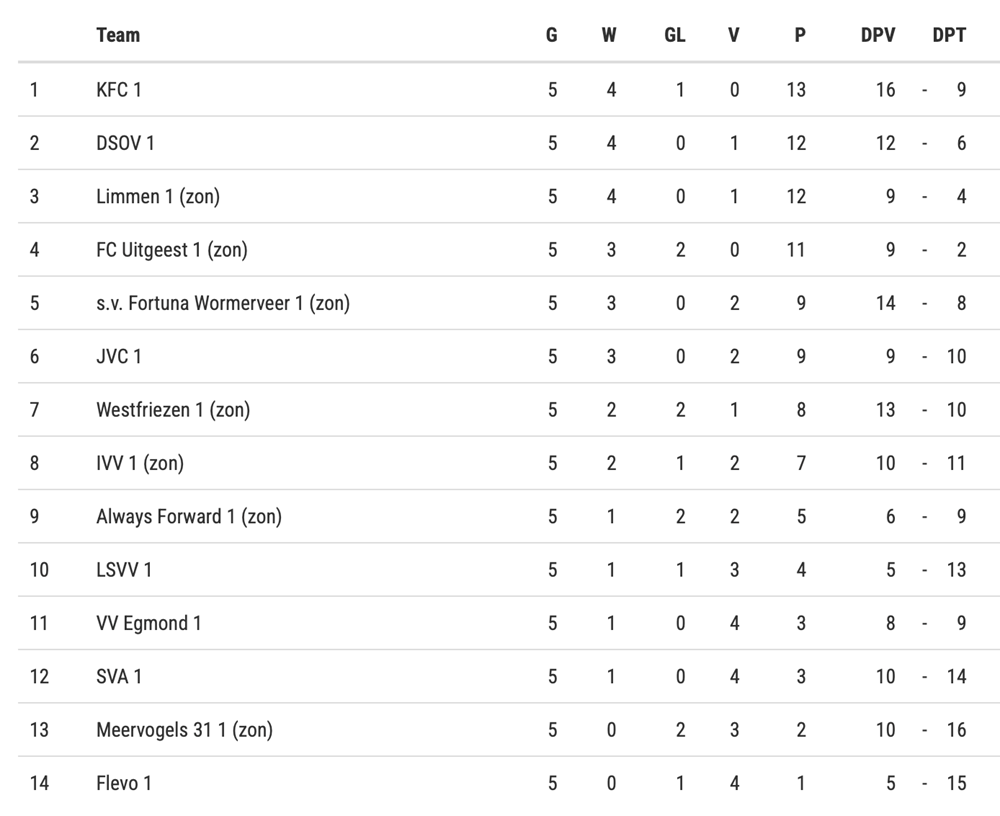1000x816 pixels.
Task: Open Limmen 1 (zon) team entry
Action: click(x=509, y=197)
